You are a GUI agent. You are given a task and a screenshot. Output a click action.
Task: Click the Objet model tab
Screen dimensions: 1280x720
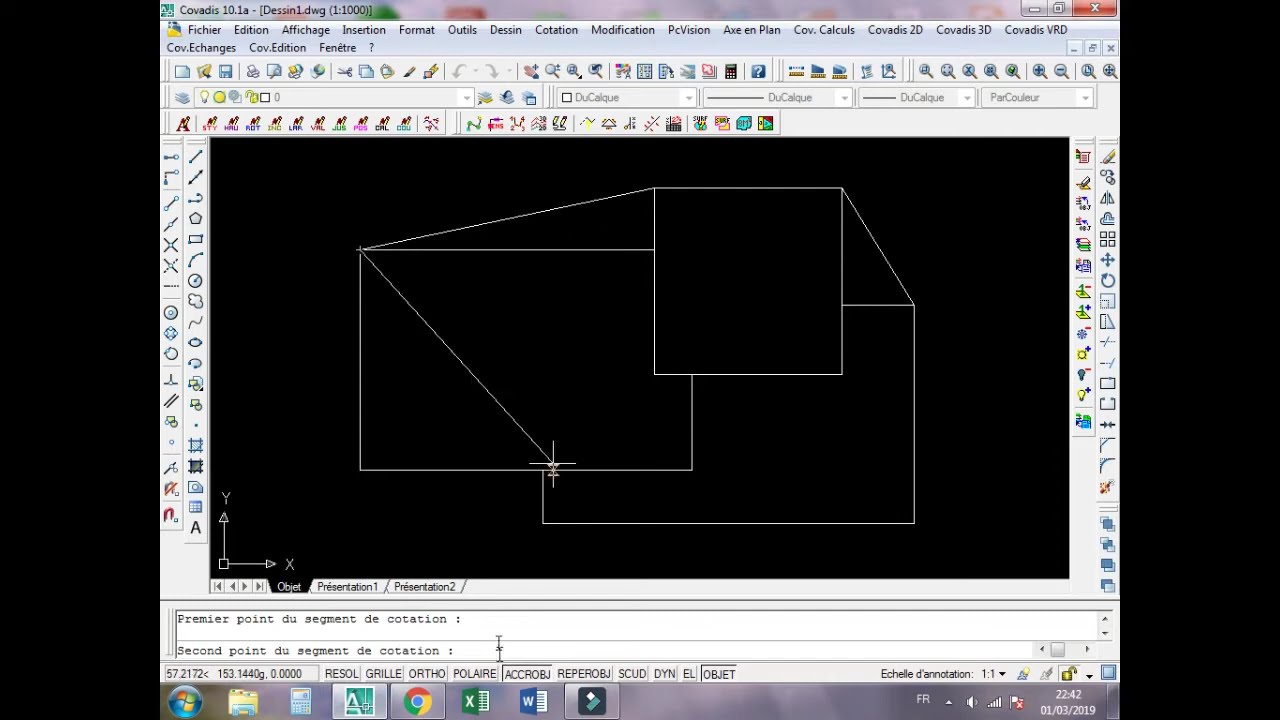[x=289, y=587]
